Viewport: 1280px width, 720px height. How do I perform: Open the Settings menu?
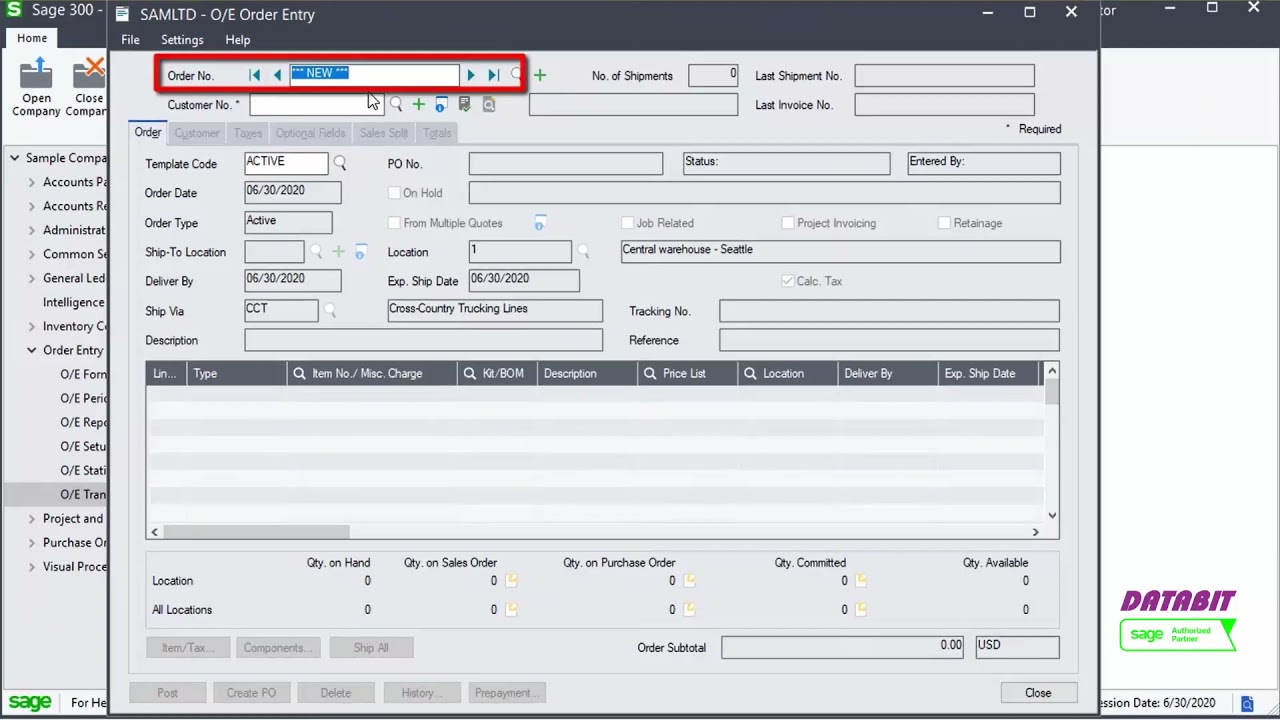(x=182, y=40)
